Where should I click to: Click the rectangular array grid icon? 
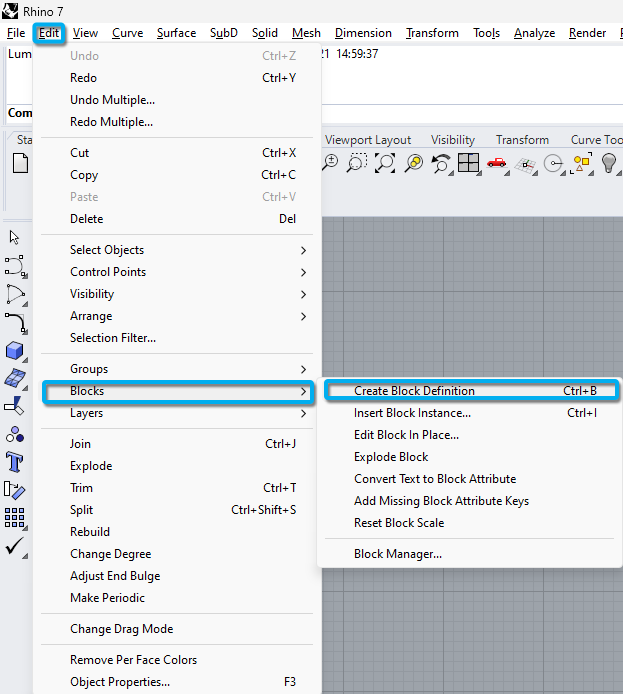point(15,517)
